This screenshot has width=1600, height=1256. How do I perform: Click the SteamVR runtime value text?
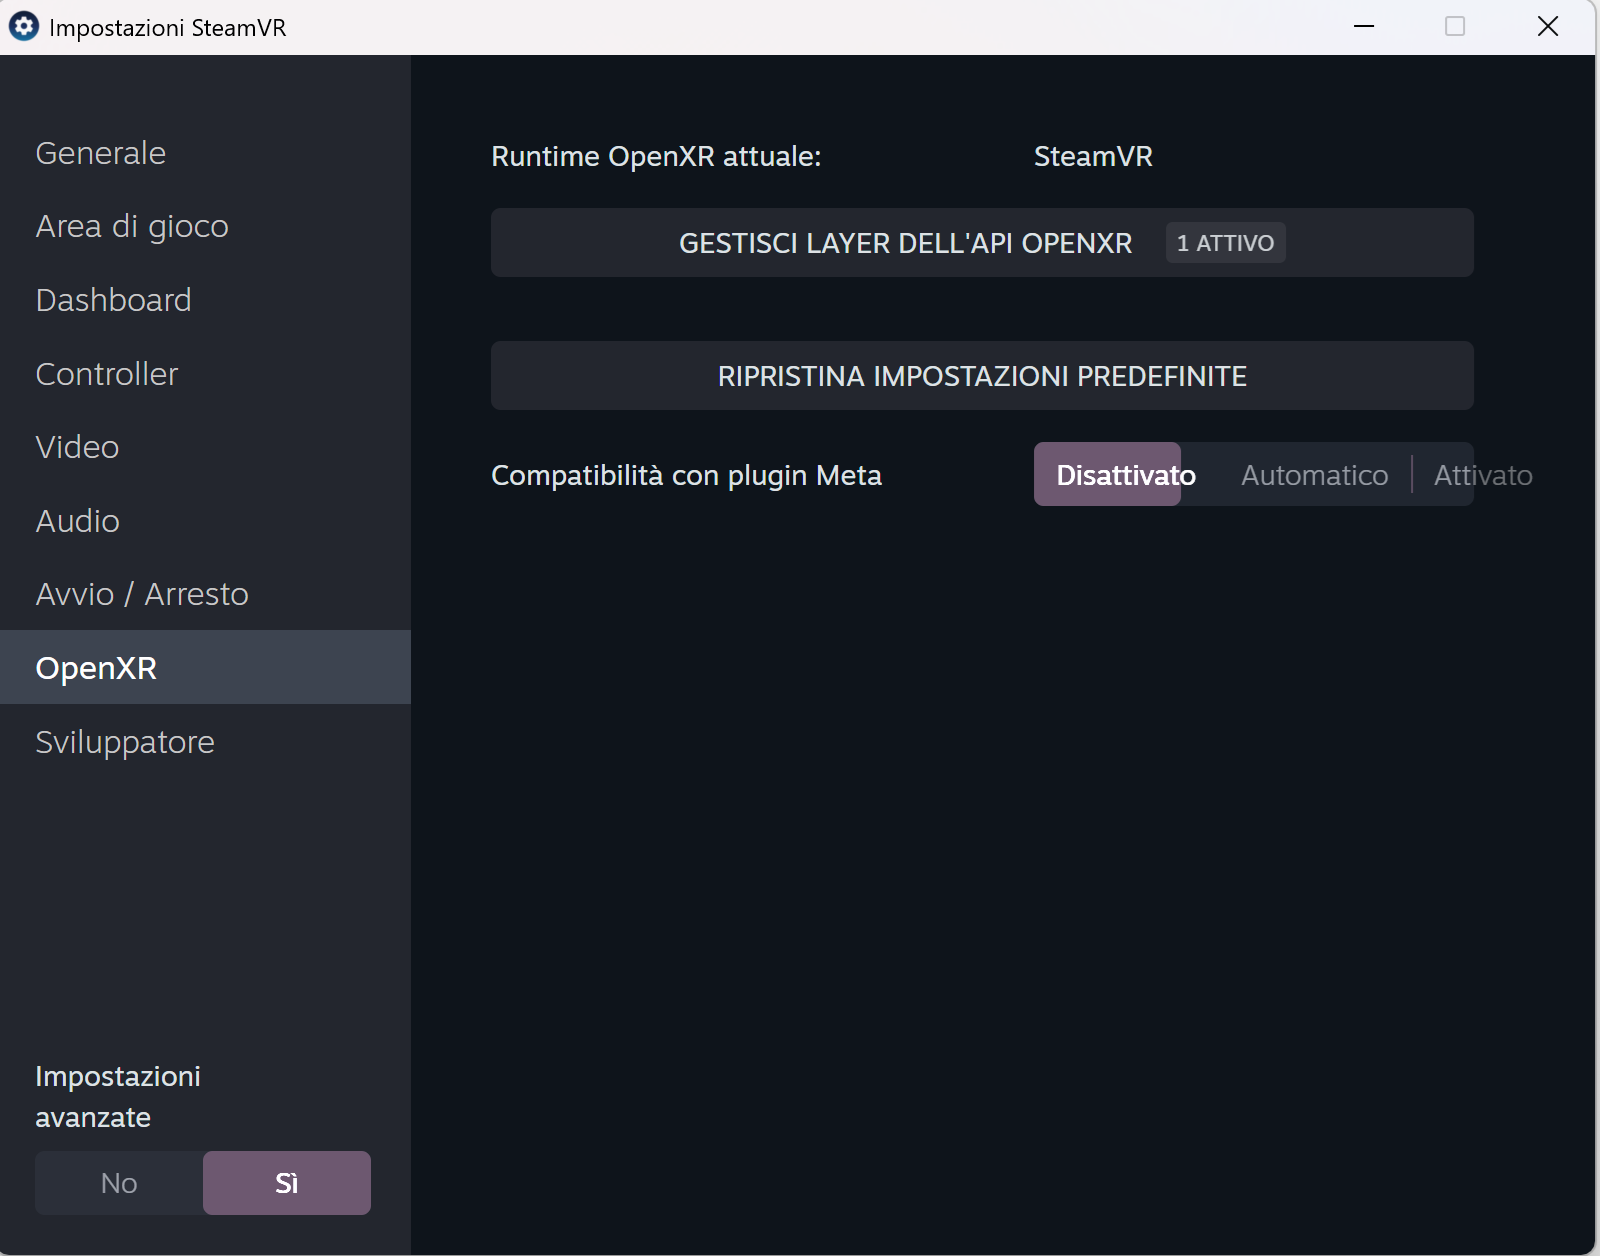pyautogui.click(x=1093, y=156)
